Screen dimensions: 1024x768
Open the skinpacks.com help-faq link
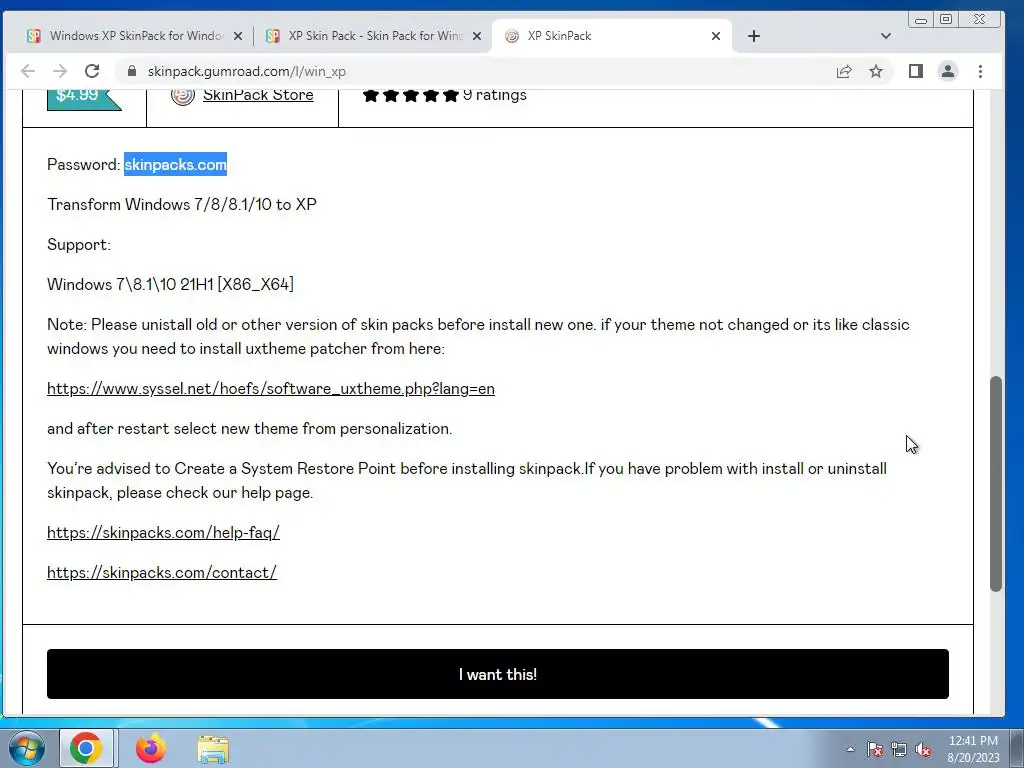163,532
